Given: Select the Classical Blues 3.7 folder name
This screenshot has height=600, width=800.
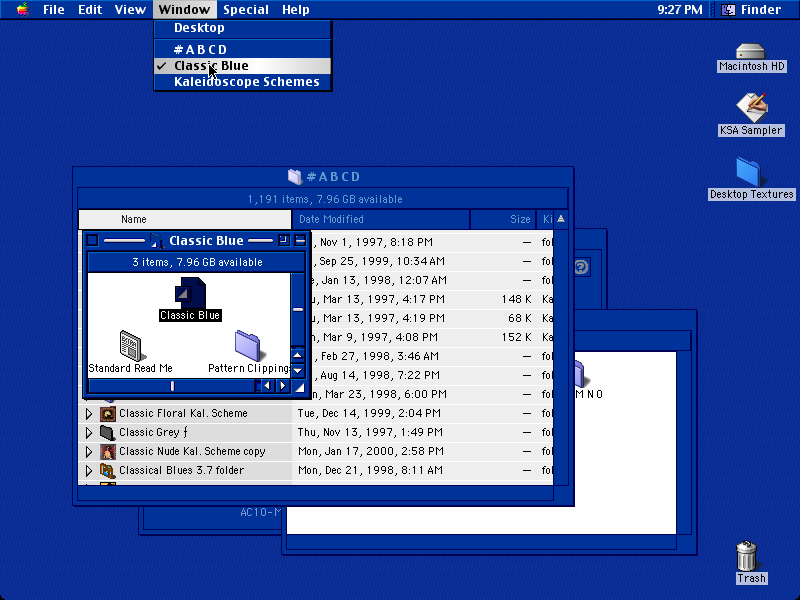Looking at the screenshot, I should click(182, 470).
